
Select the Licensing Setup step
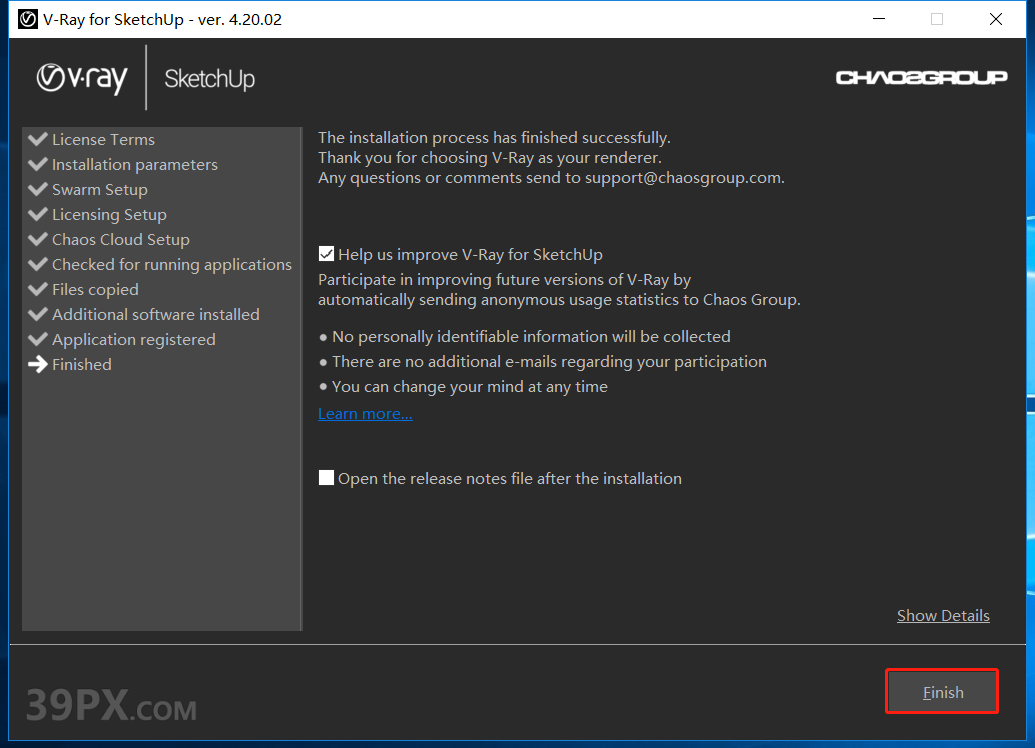pyautogui.click(x=109, y=215)
